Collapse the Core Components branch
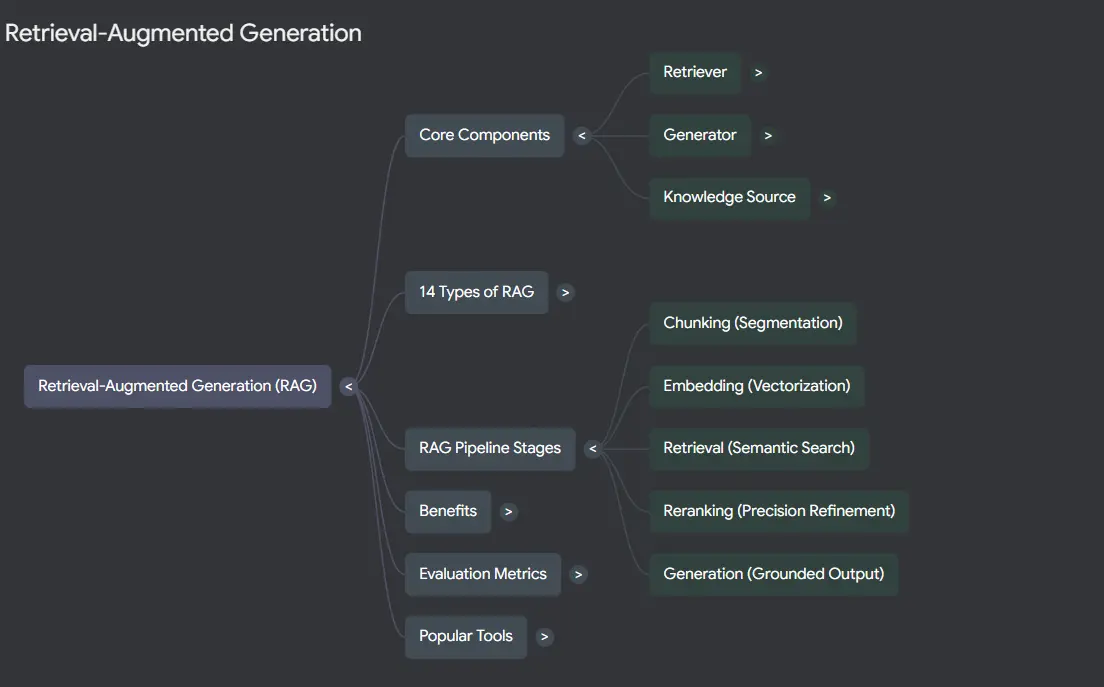The width and height of the screenshot is (1104, 687). (x=582, y=135)
